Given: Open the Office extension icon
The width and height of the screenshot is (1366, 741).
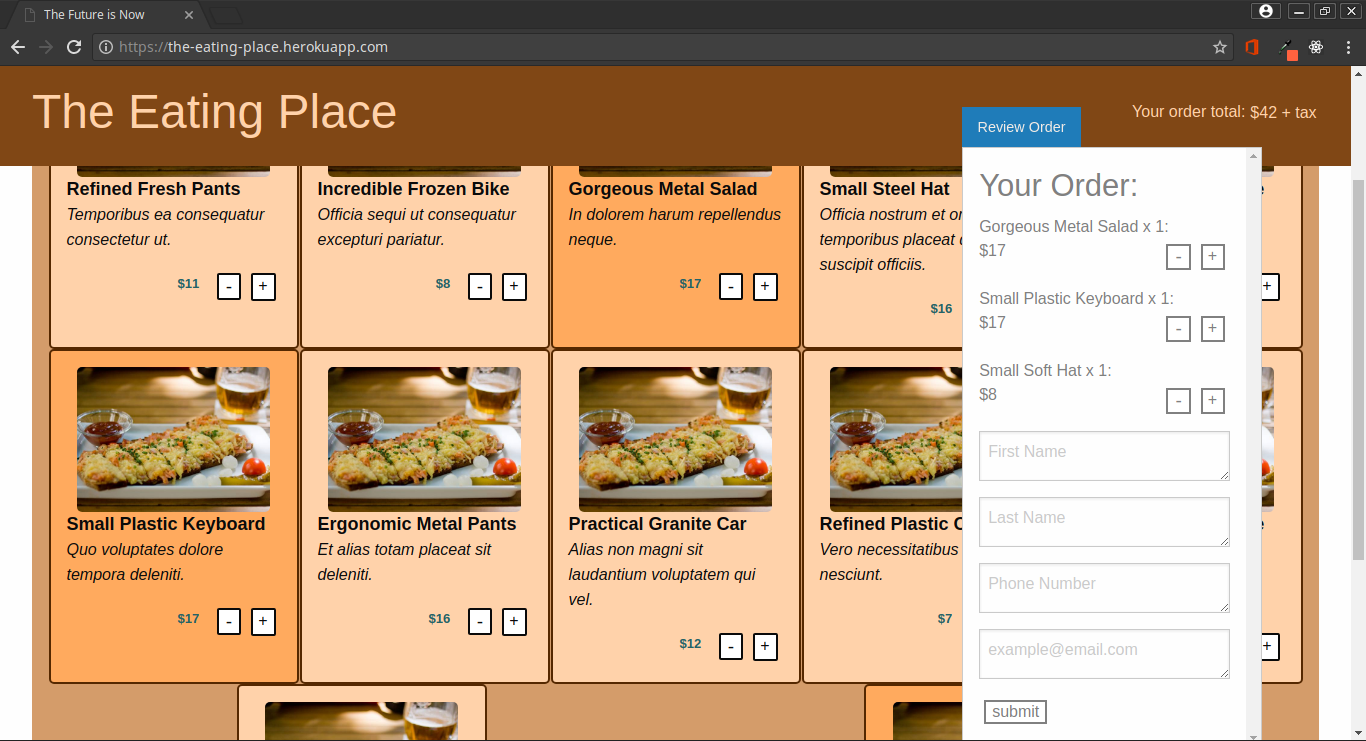Looking at the screenshot, I should pos(1251,47).
